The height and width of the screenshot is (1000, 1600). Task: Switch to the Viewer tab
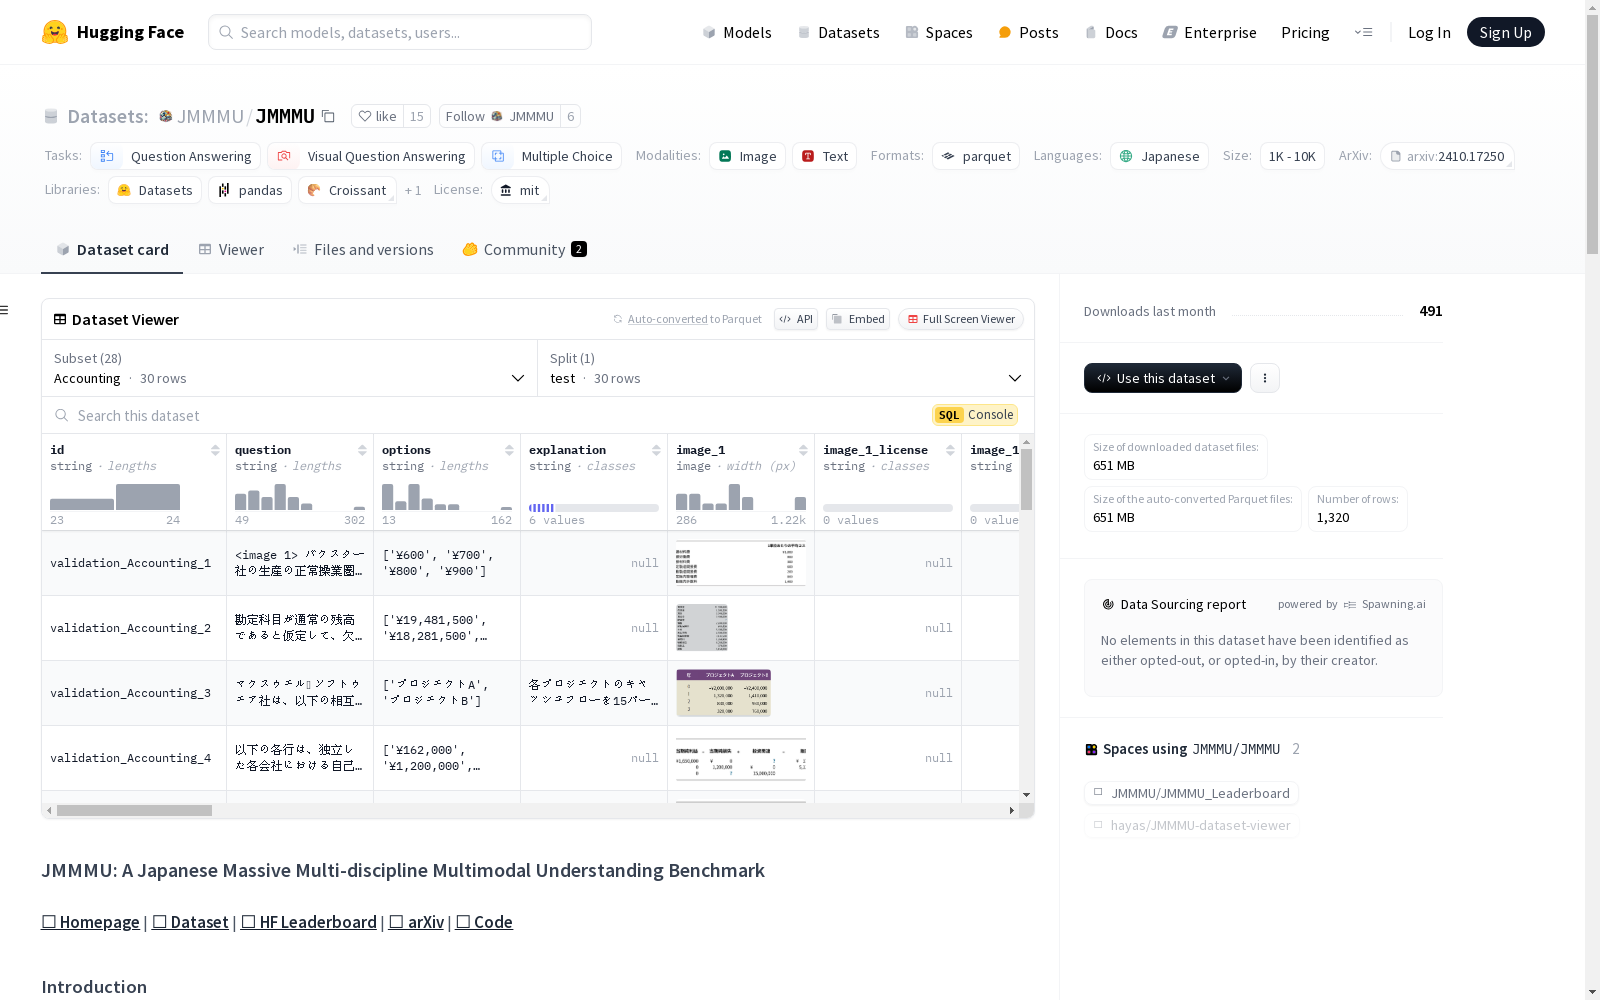(x=231, y=250)
